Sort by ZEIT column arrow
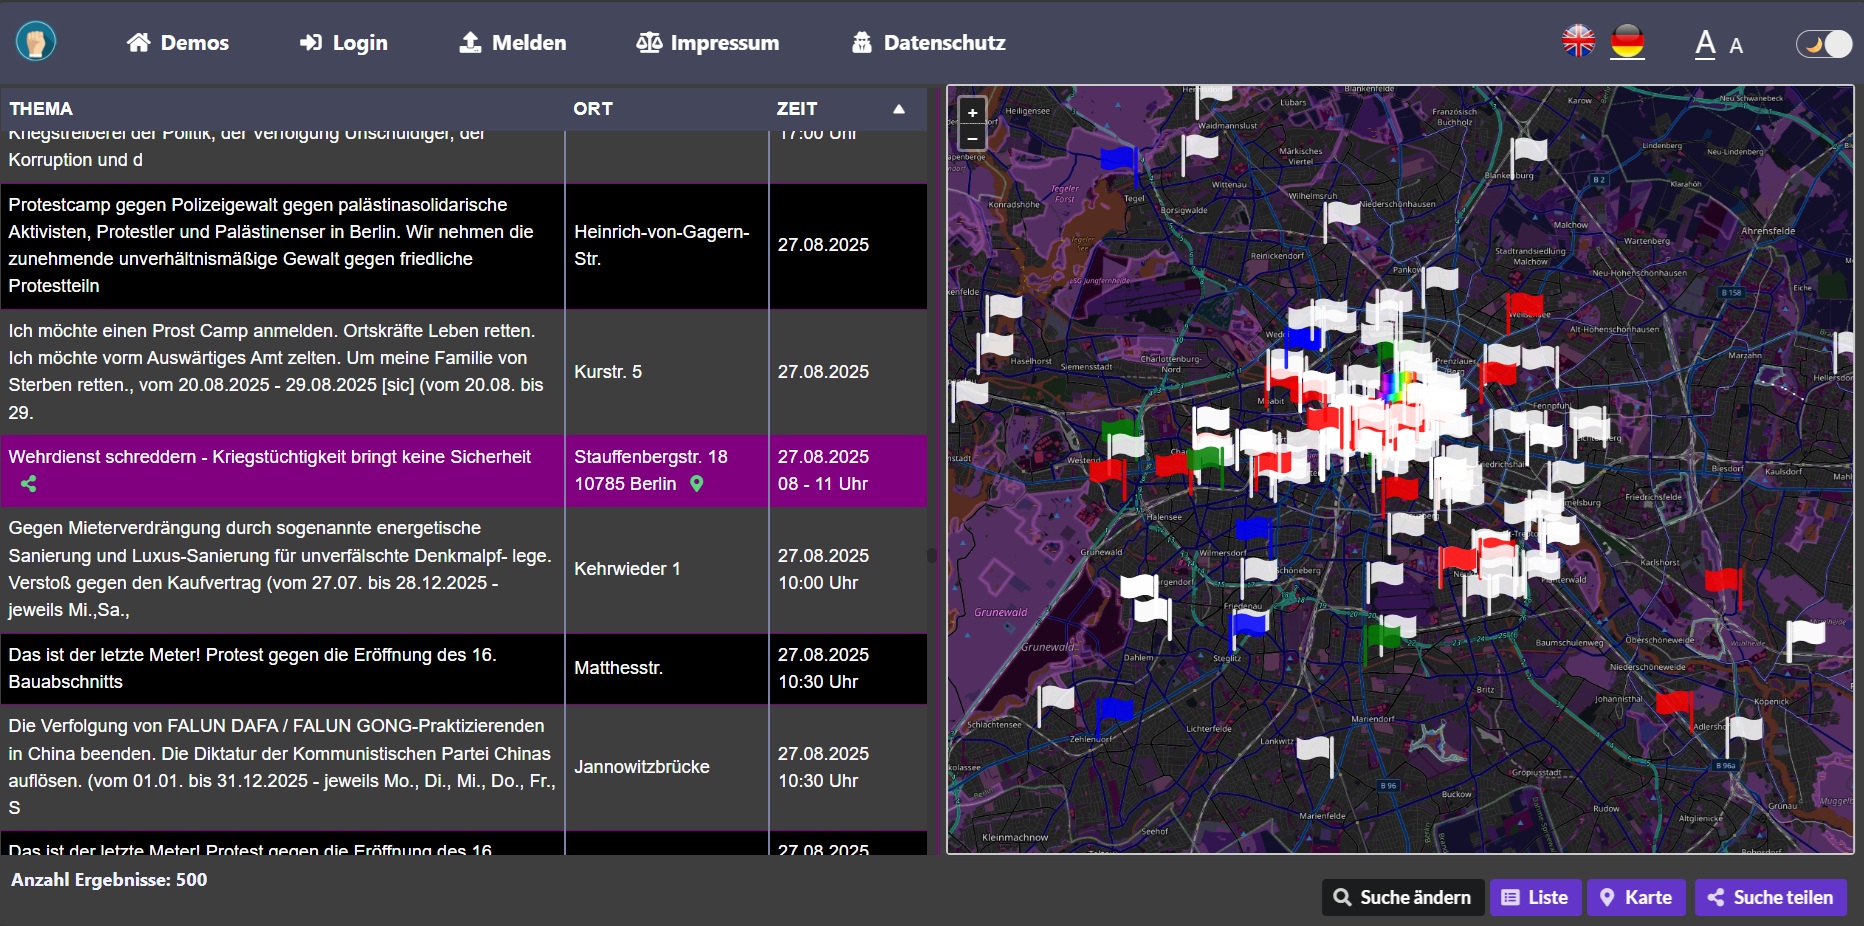 pyautogui.click(x=898, y=109)
